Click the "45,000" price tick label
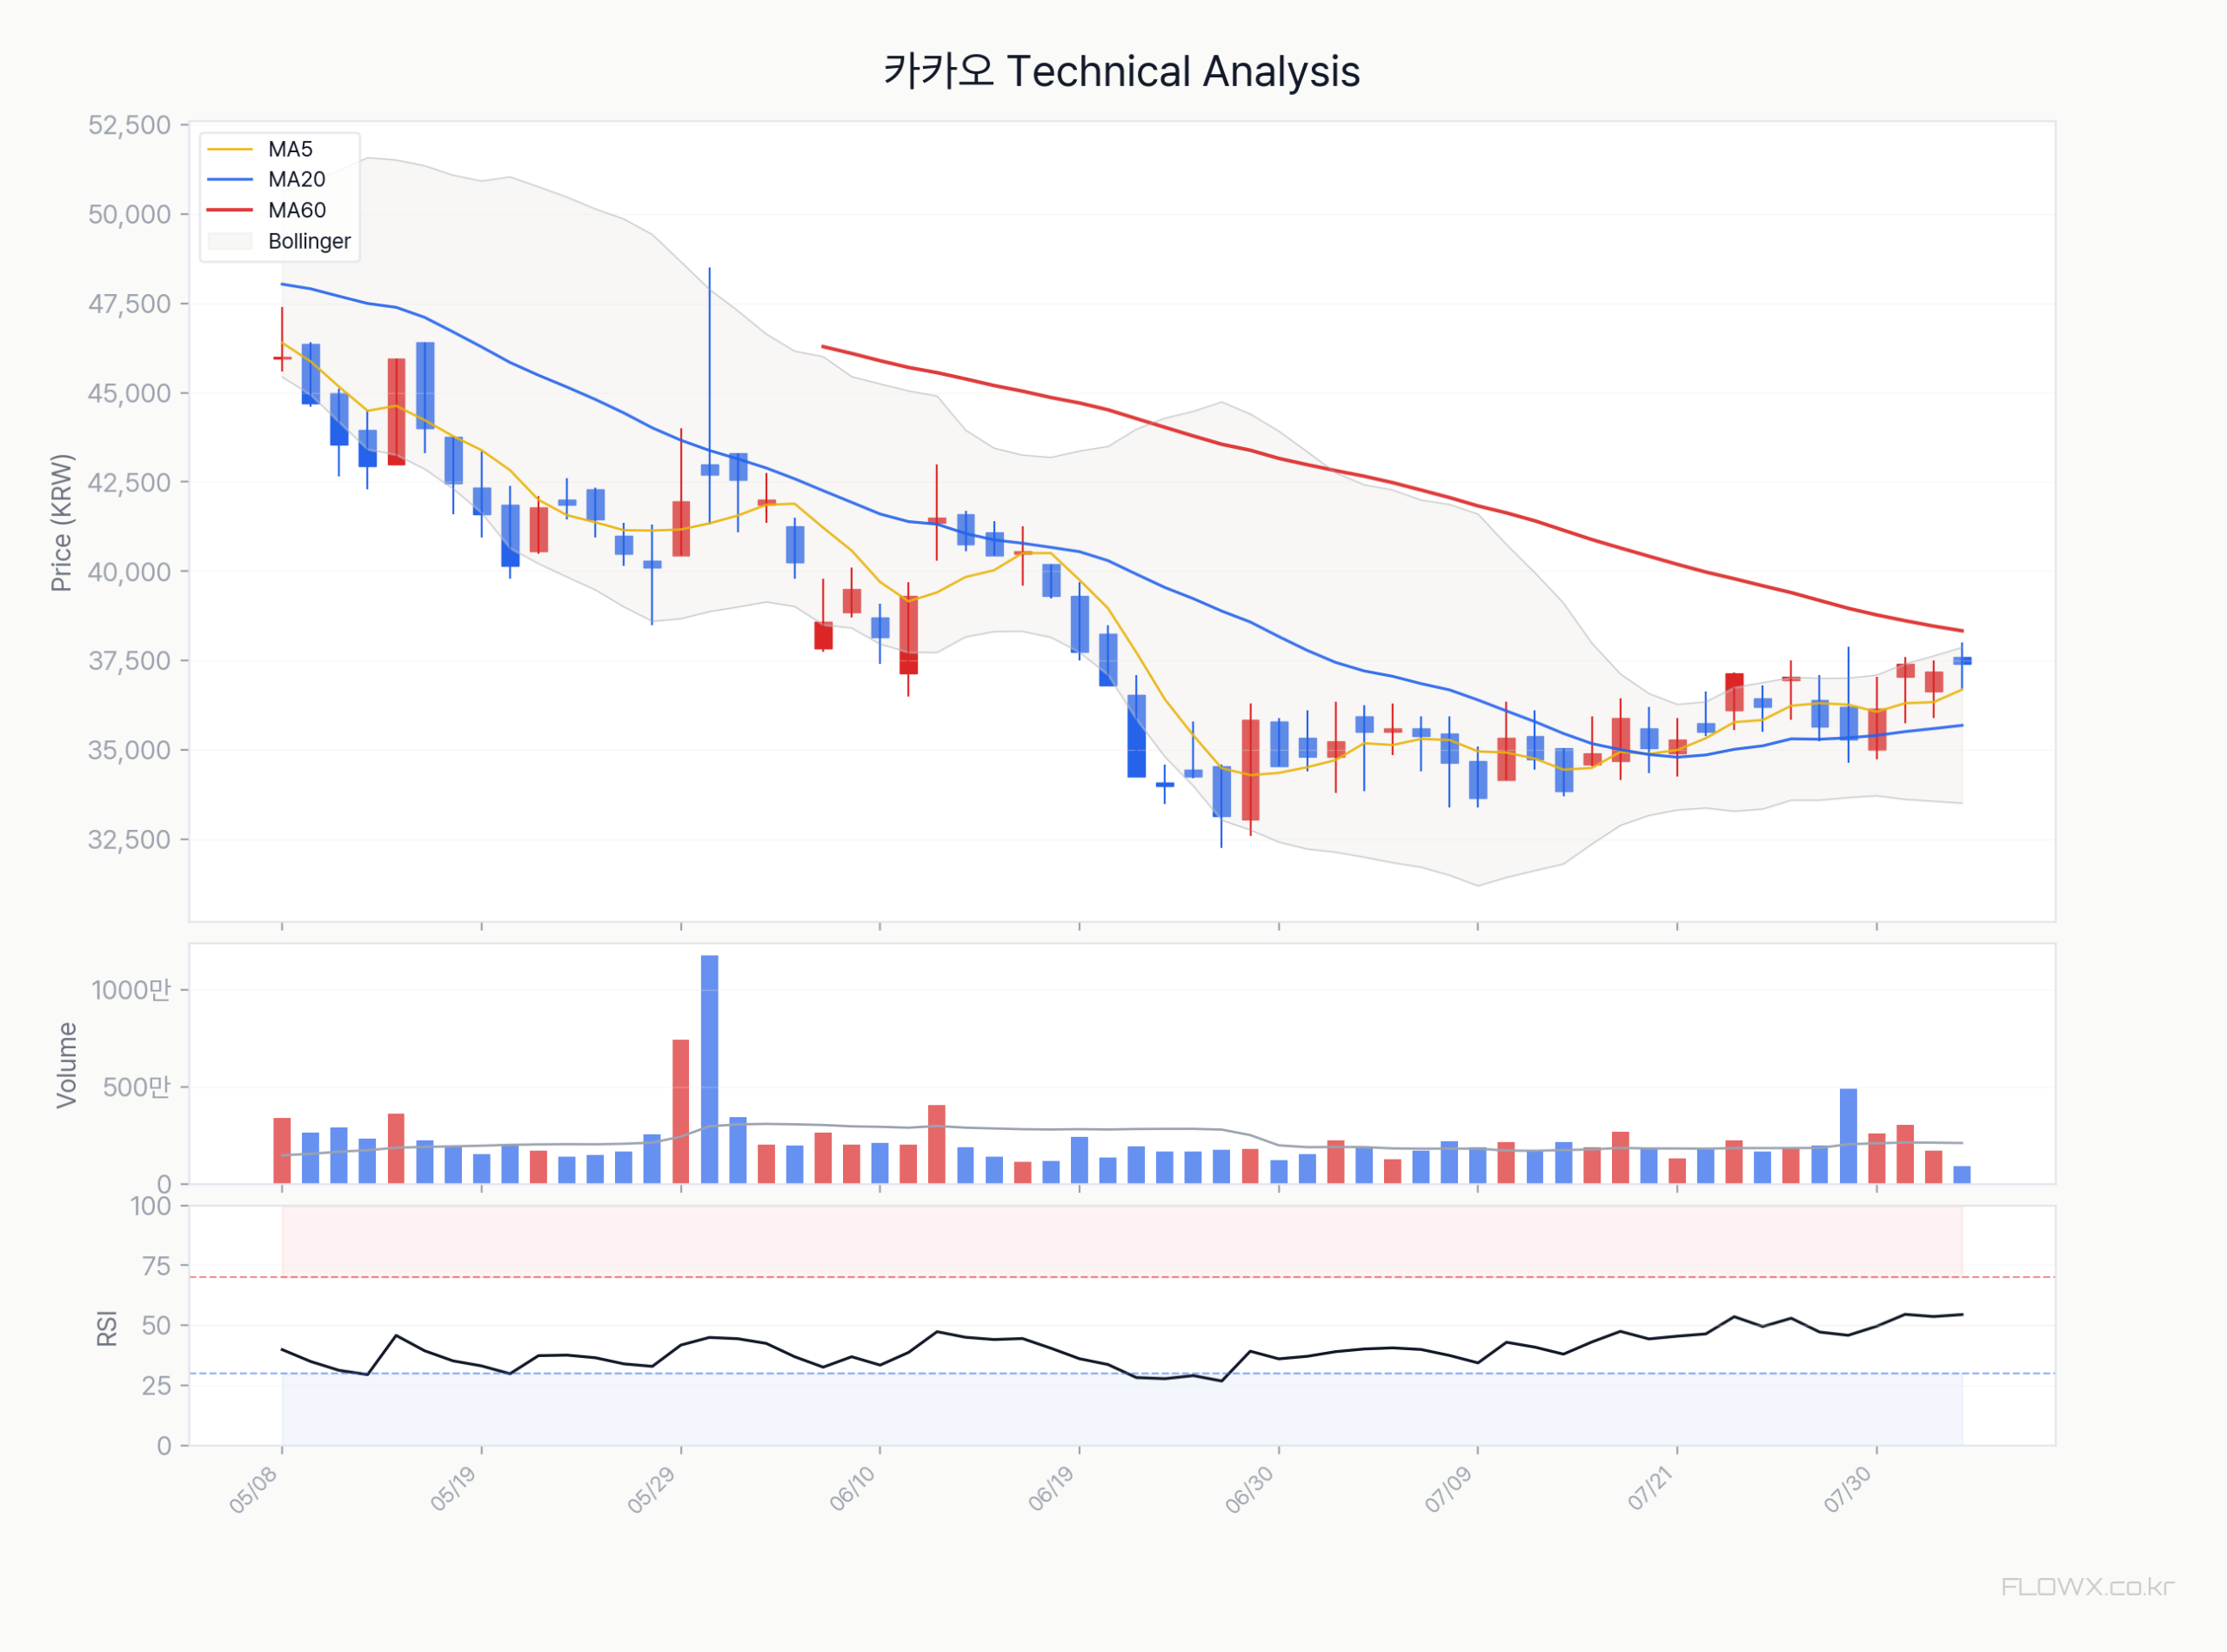The image size is (2227, 1652). coord(130,394)
